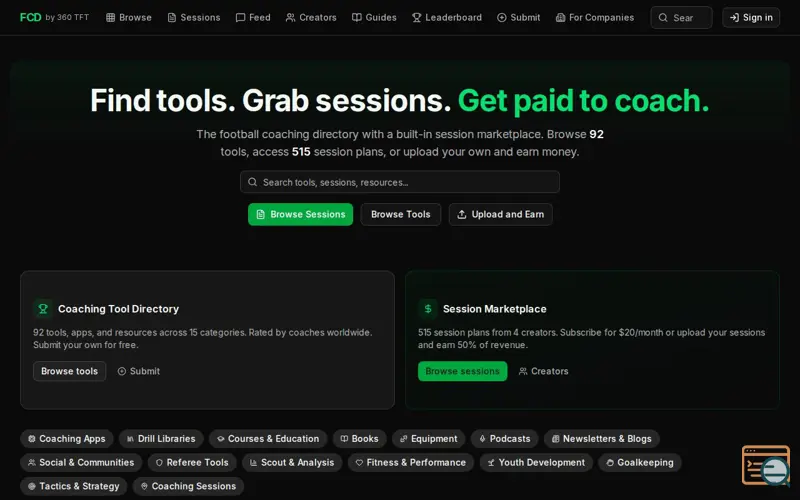Focus the top-bar search box
800x500 pixels.
point(681,17)
